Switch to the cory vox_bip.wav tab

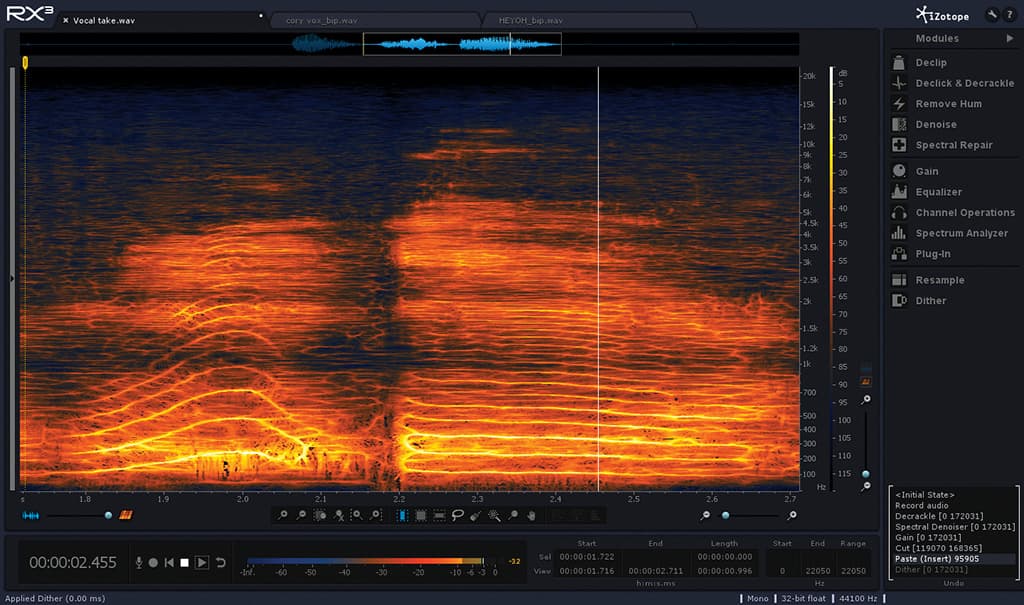[x=321, y=20]
